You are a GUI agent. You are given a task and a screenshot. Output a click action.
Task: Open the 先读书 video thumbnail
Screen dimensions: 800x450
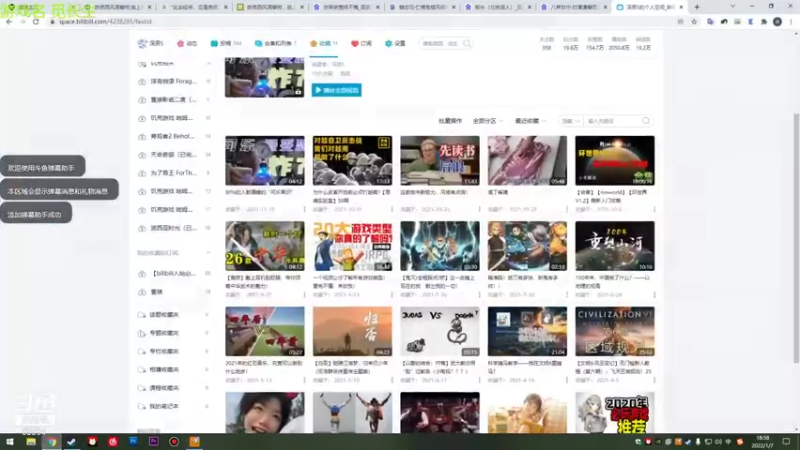click(440, 160)
